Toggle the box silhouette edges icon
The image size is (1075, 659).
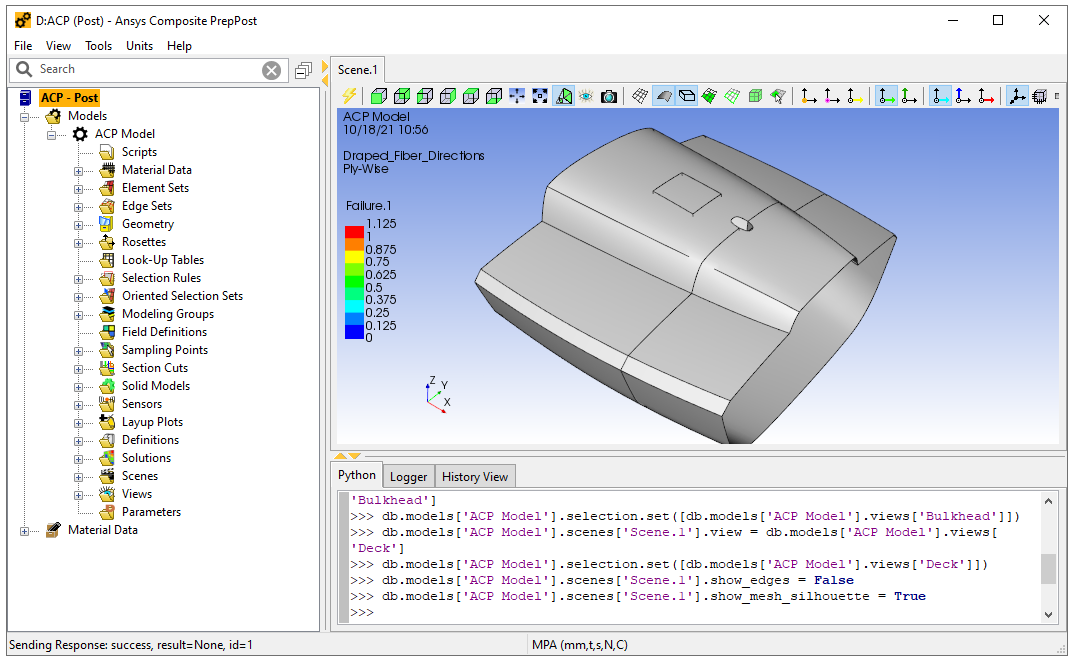click(686, 96)
